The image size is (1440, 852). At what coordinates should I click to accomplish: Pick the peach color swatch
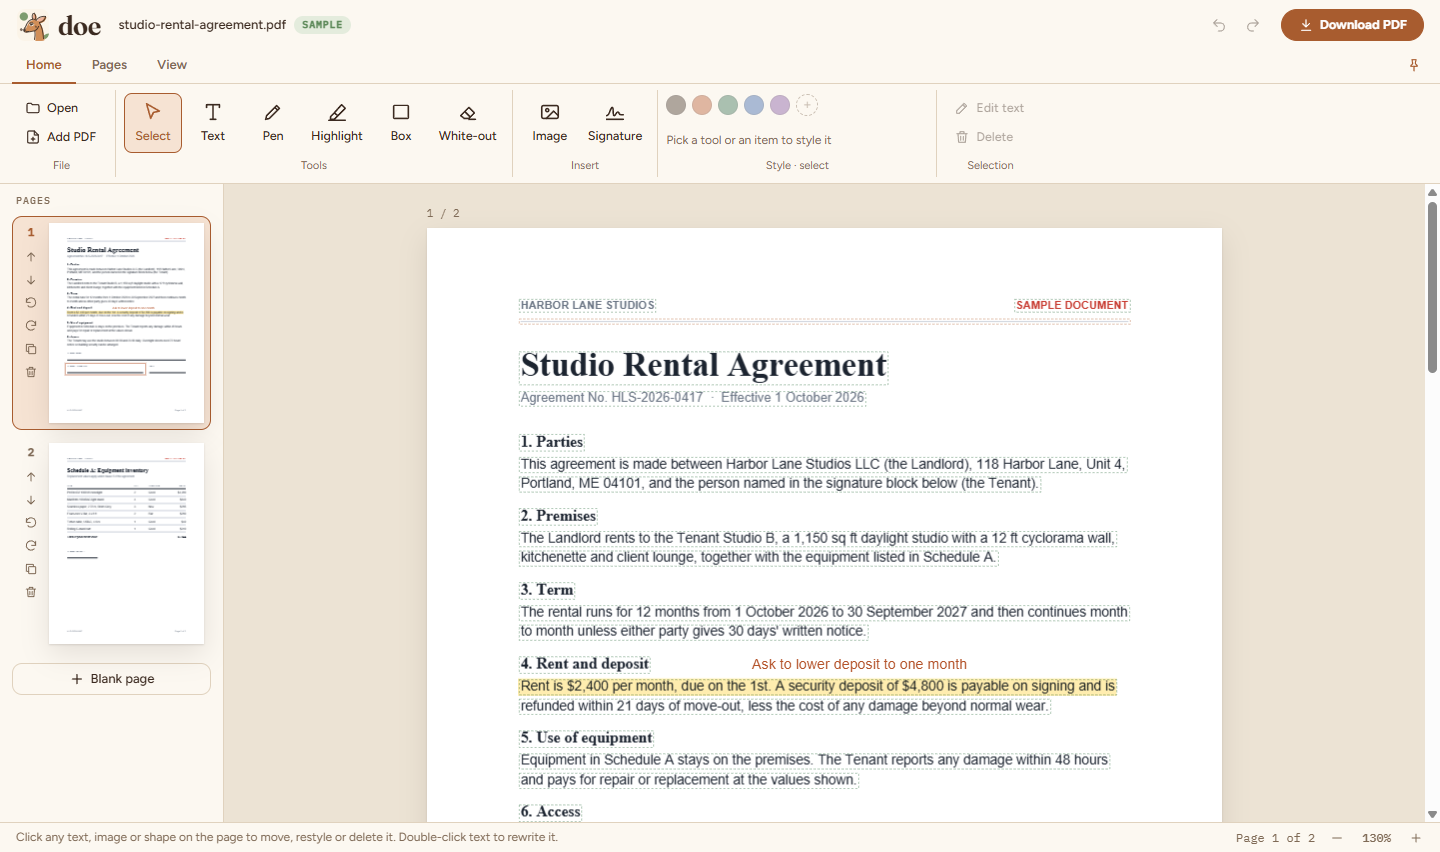click(702, 105)
